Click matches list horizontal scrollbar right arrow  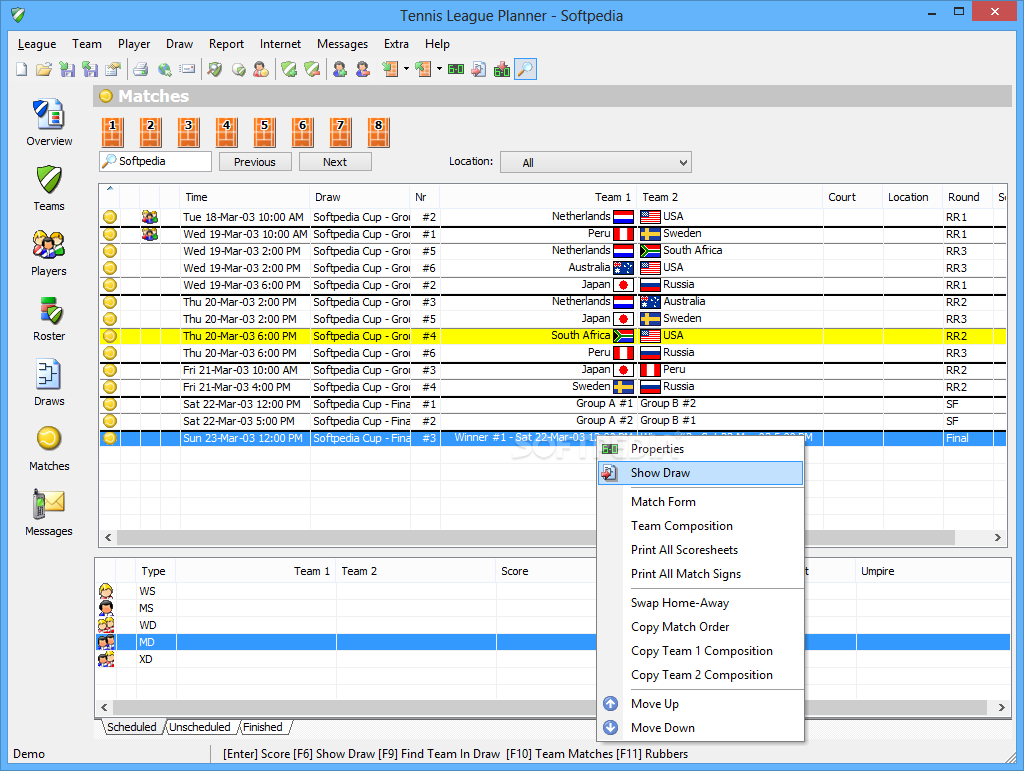997,537
